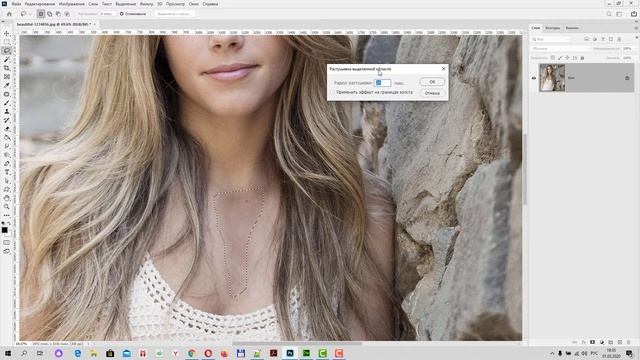Select the Clone Stamp tool
The height and width of the screenshot is (360, 640).
tap(7, 111)
